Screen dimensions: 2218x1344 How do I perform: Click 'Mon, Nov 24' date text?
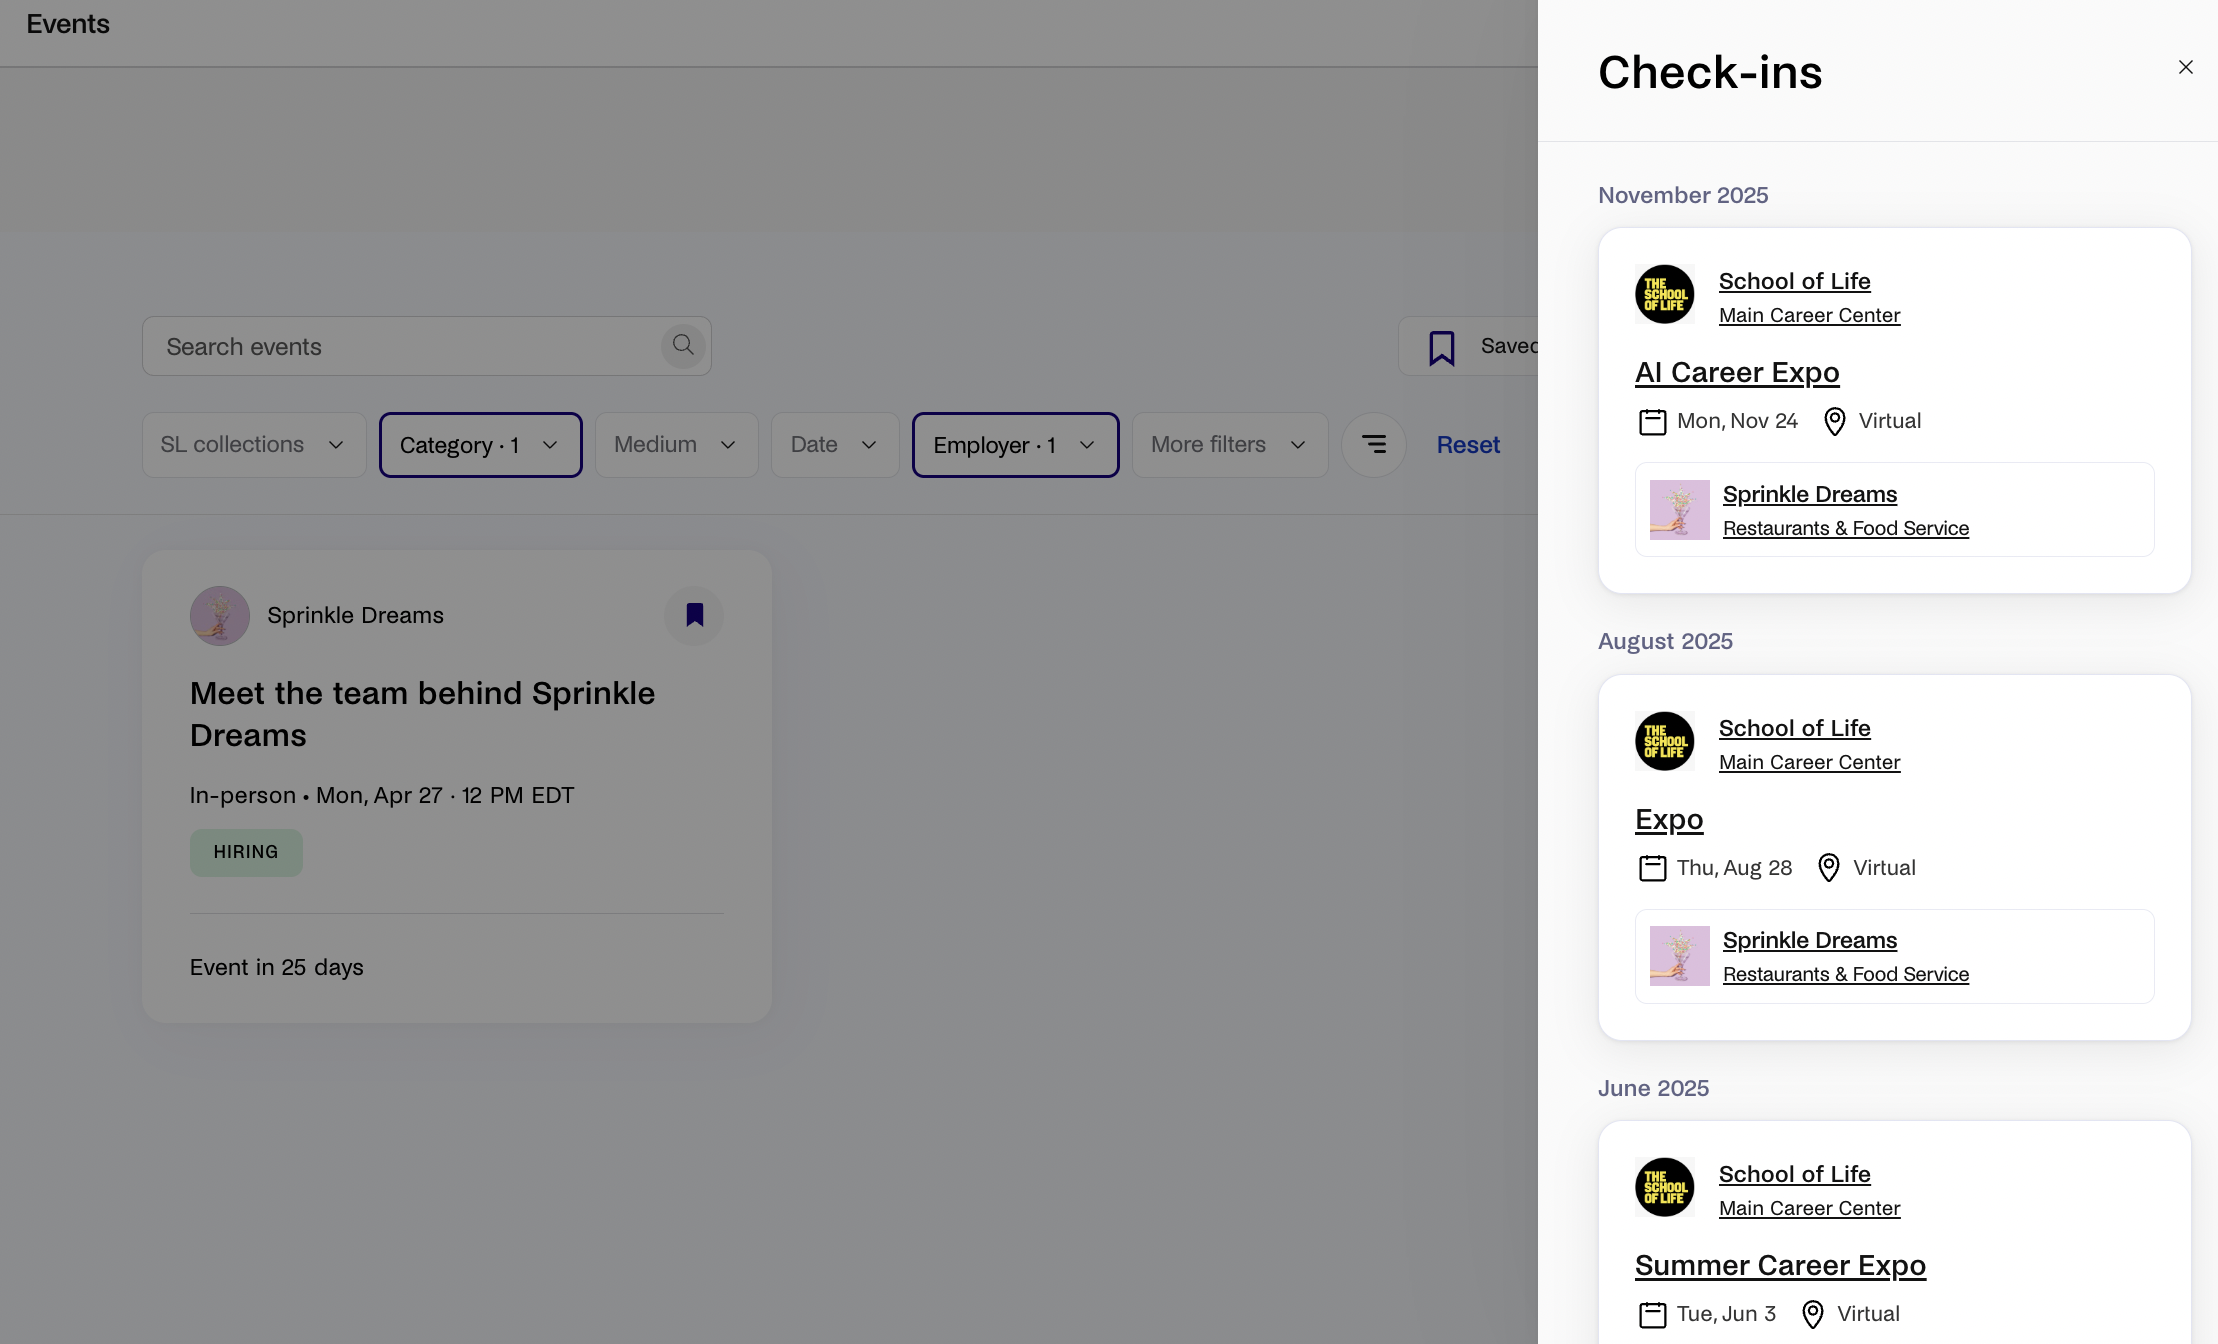tap(1737, 421)
